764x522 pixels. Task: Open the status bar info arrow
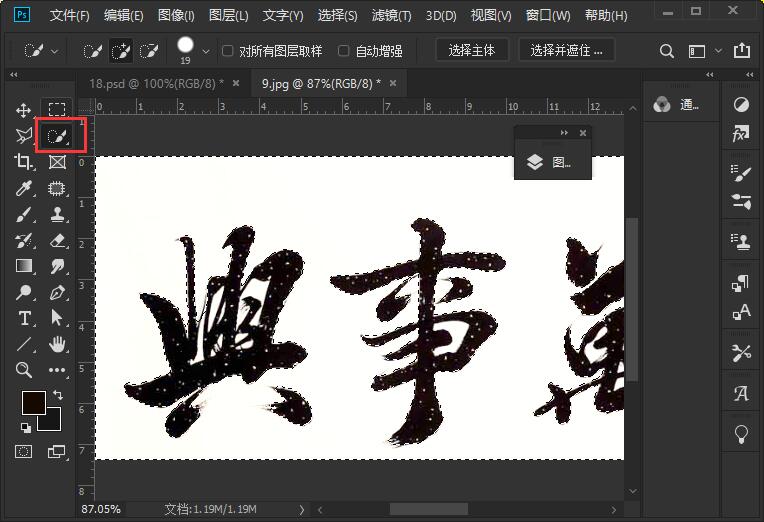pos(302,510)
